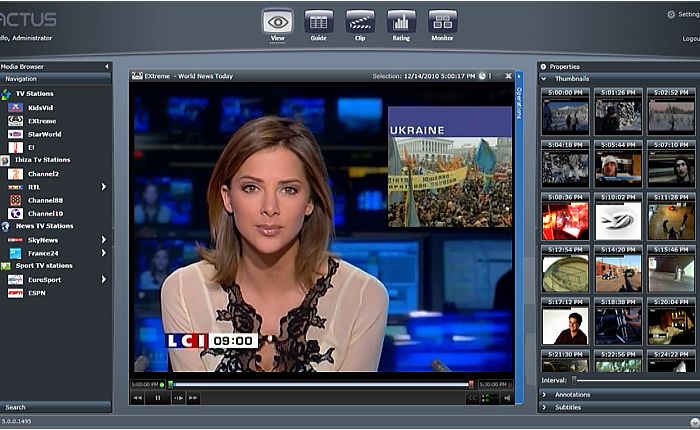Image resolution: width=700 pixels, height=430 pixels.
Task: Close the EXtreme video player
Action: click(x=508, y=76)
